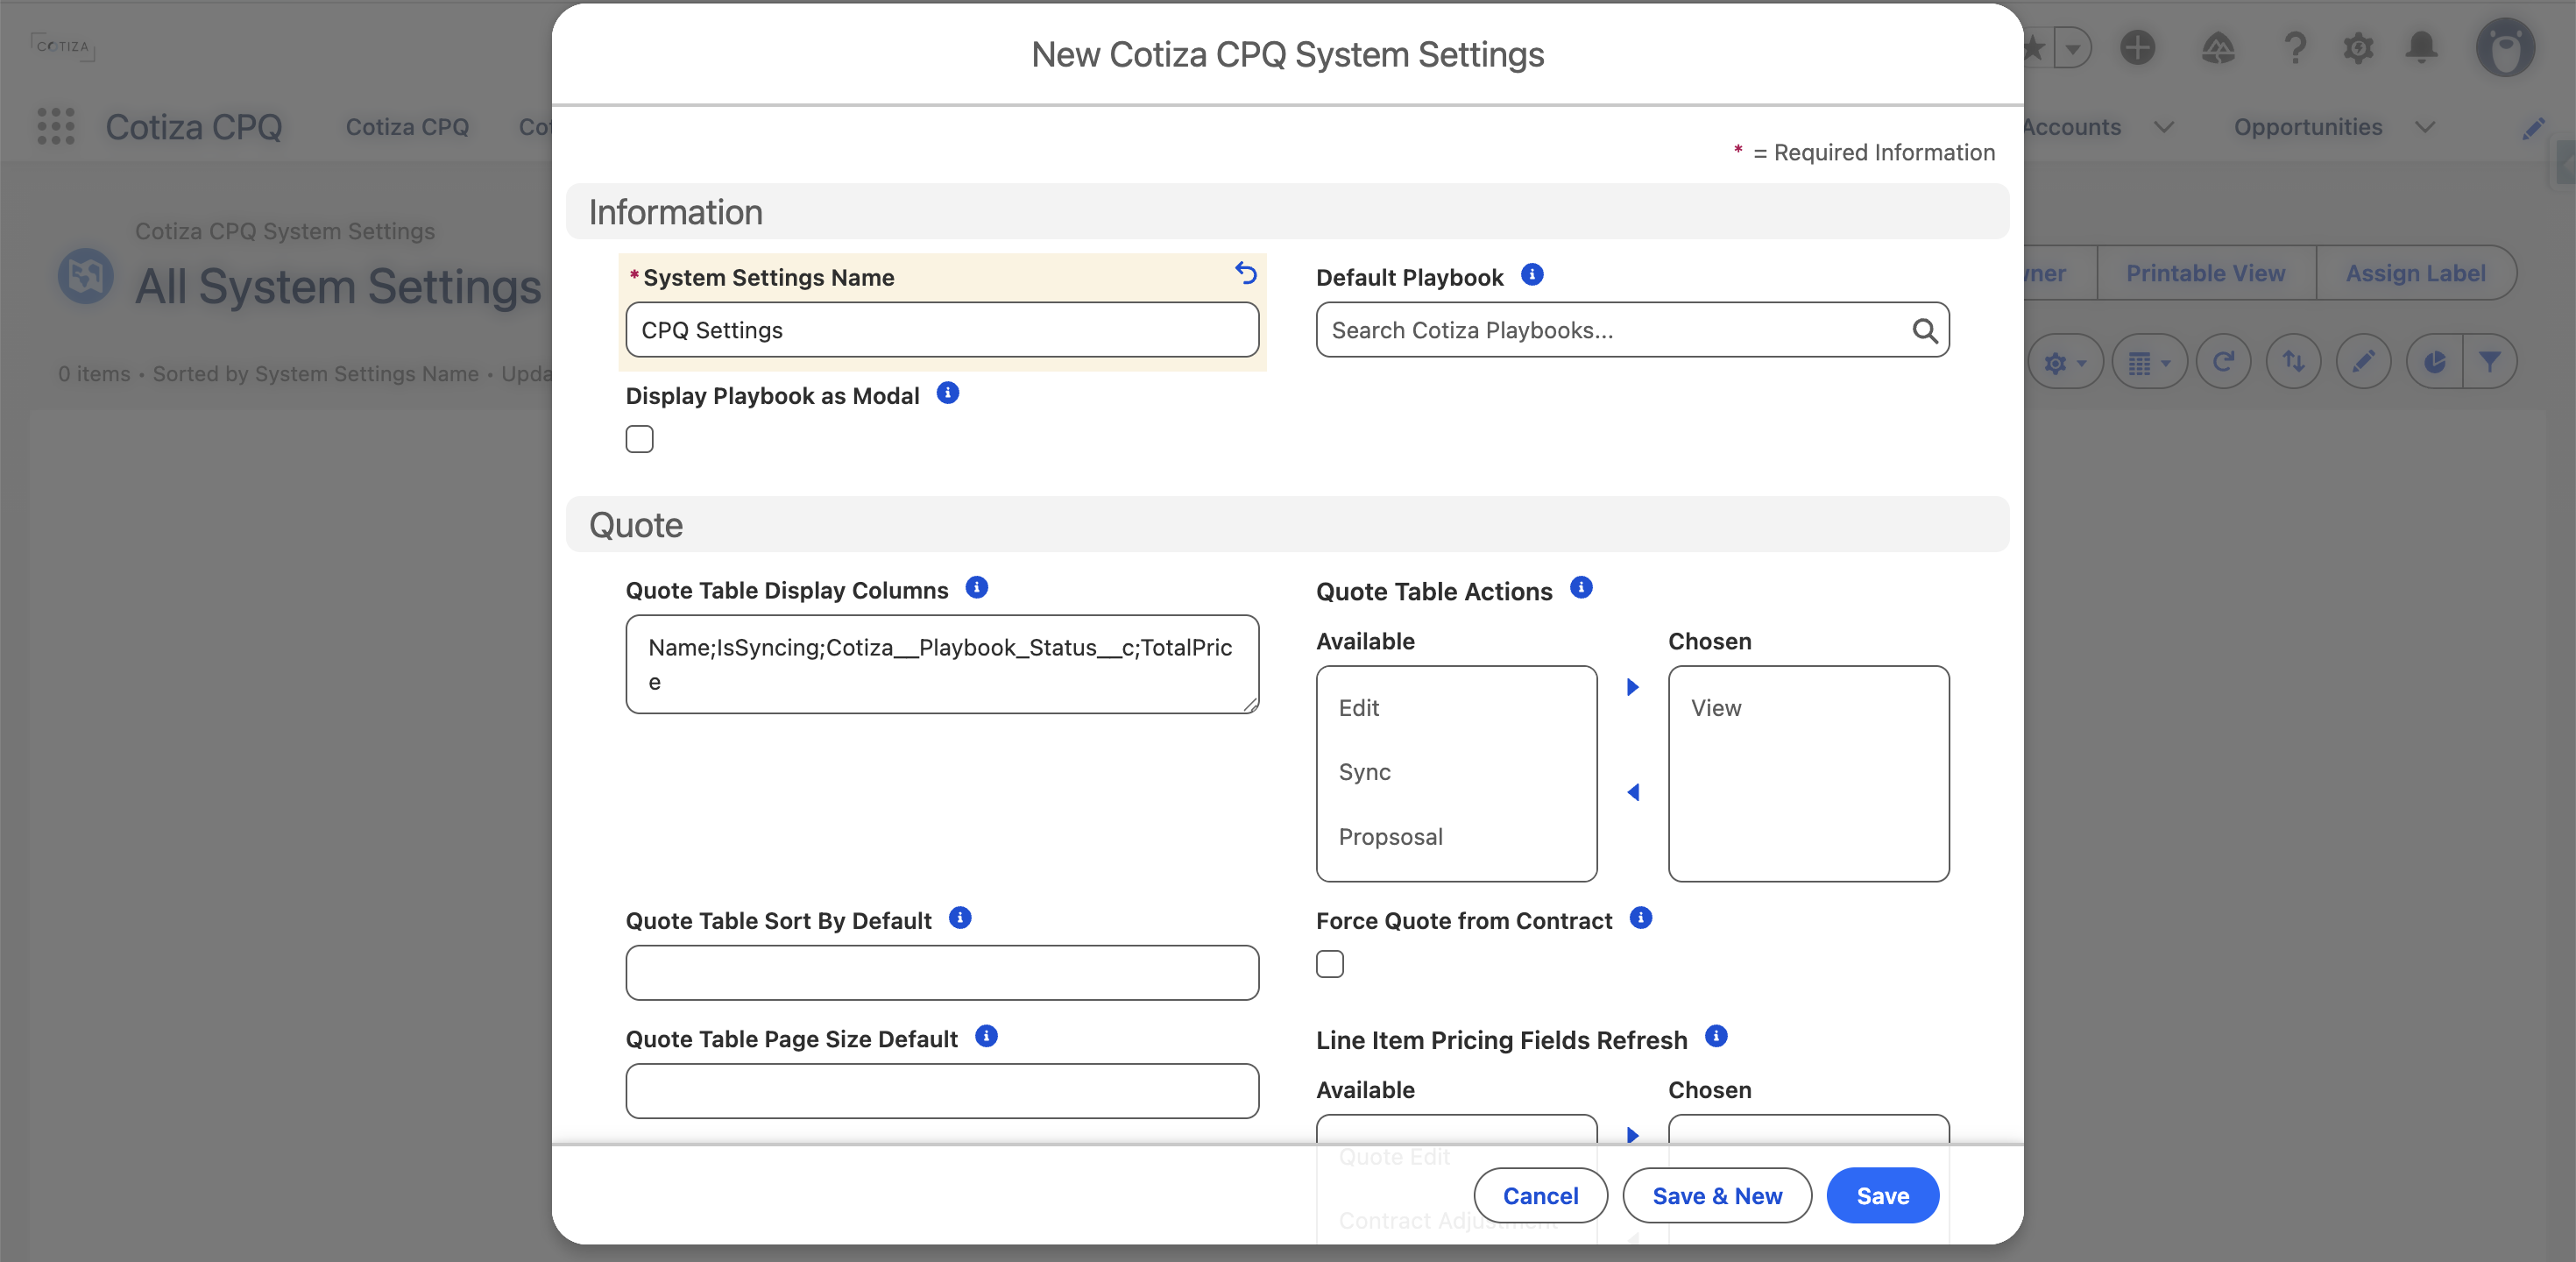Click Save & New
This screenshot has width=2576, height=1262.
coord(1717,1195)
